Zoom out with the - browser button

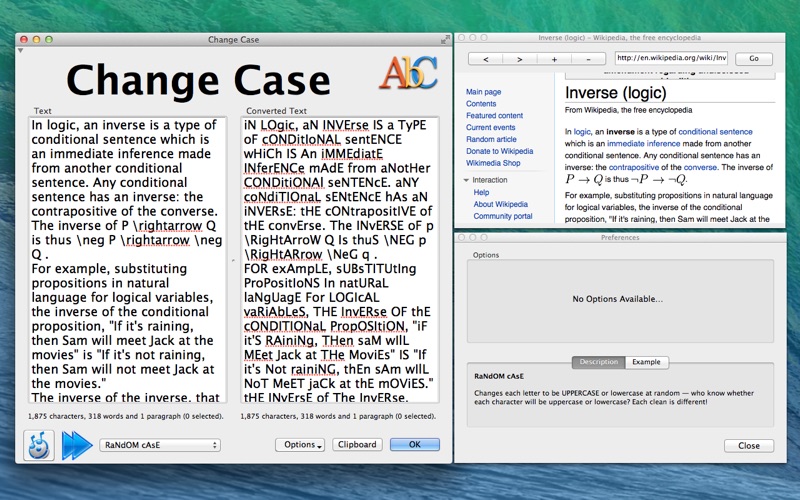click(x=588, y=59)
